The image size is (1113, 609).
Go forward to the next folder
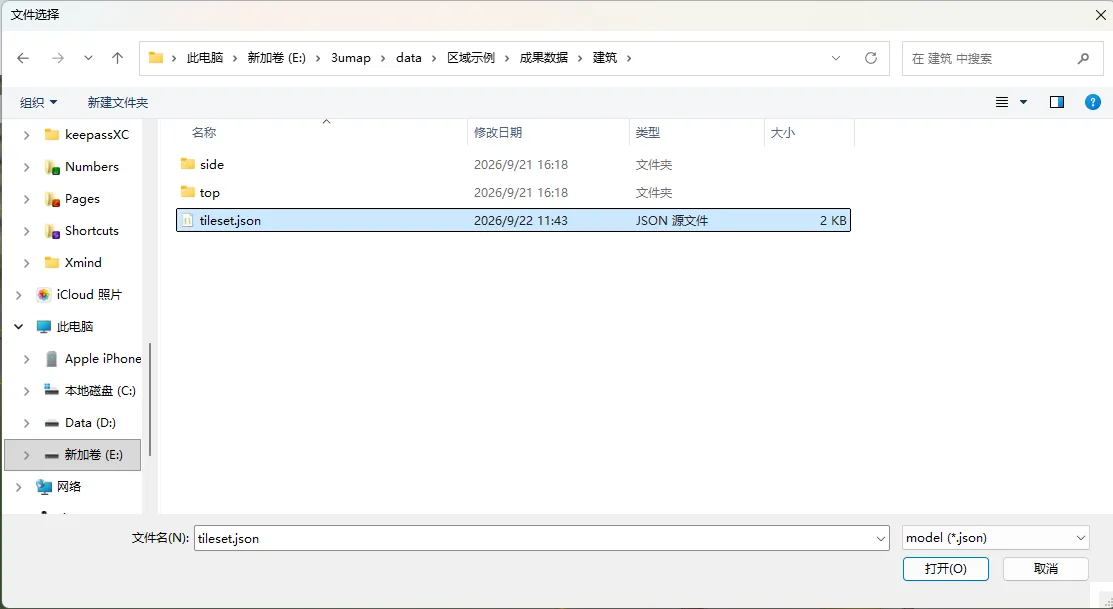tap(57, 58)
